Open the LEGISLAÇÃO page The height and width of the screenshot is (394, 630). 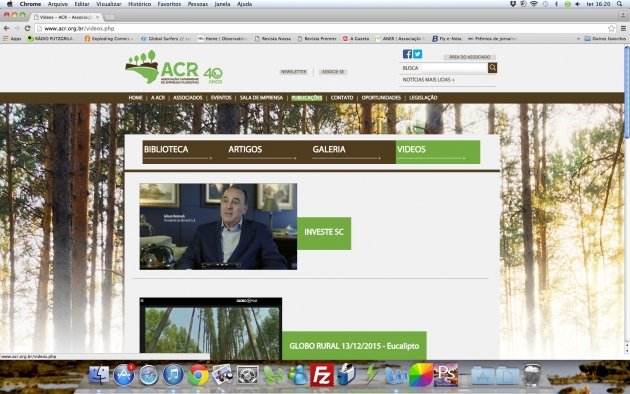tap(423, 98)
